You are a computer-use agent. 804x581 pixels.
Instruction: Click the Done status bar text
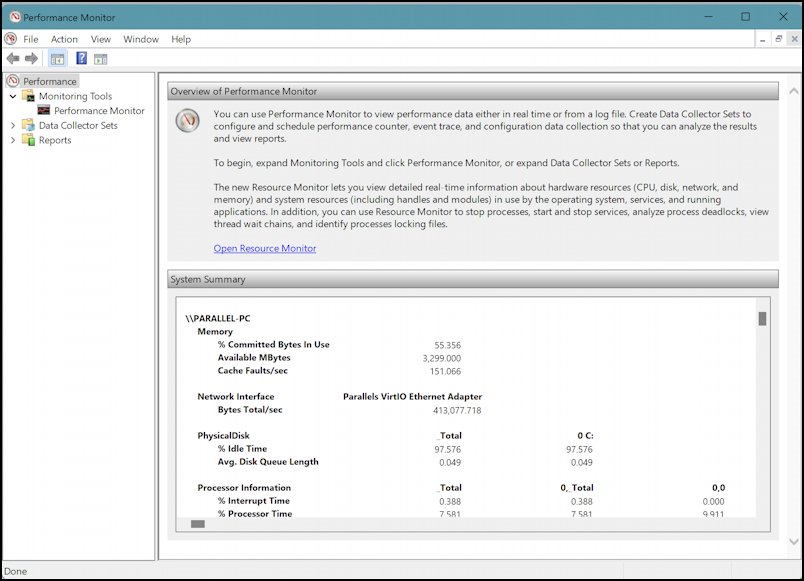coord(15,571)
